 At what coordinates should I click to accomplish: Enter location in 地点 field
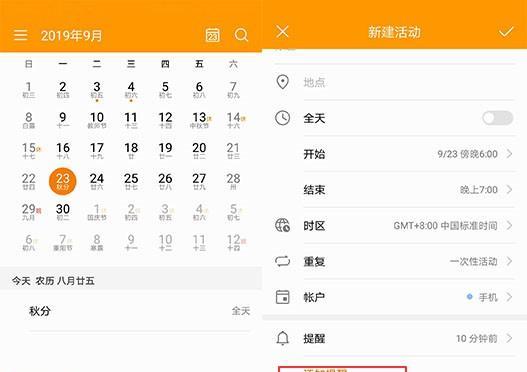tap(409, 82)
